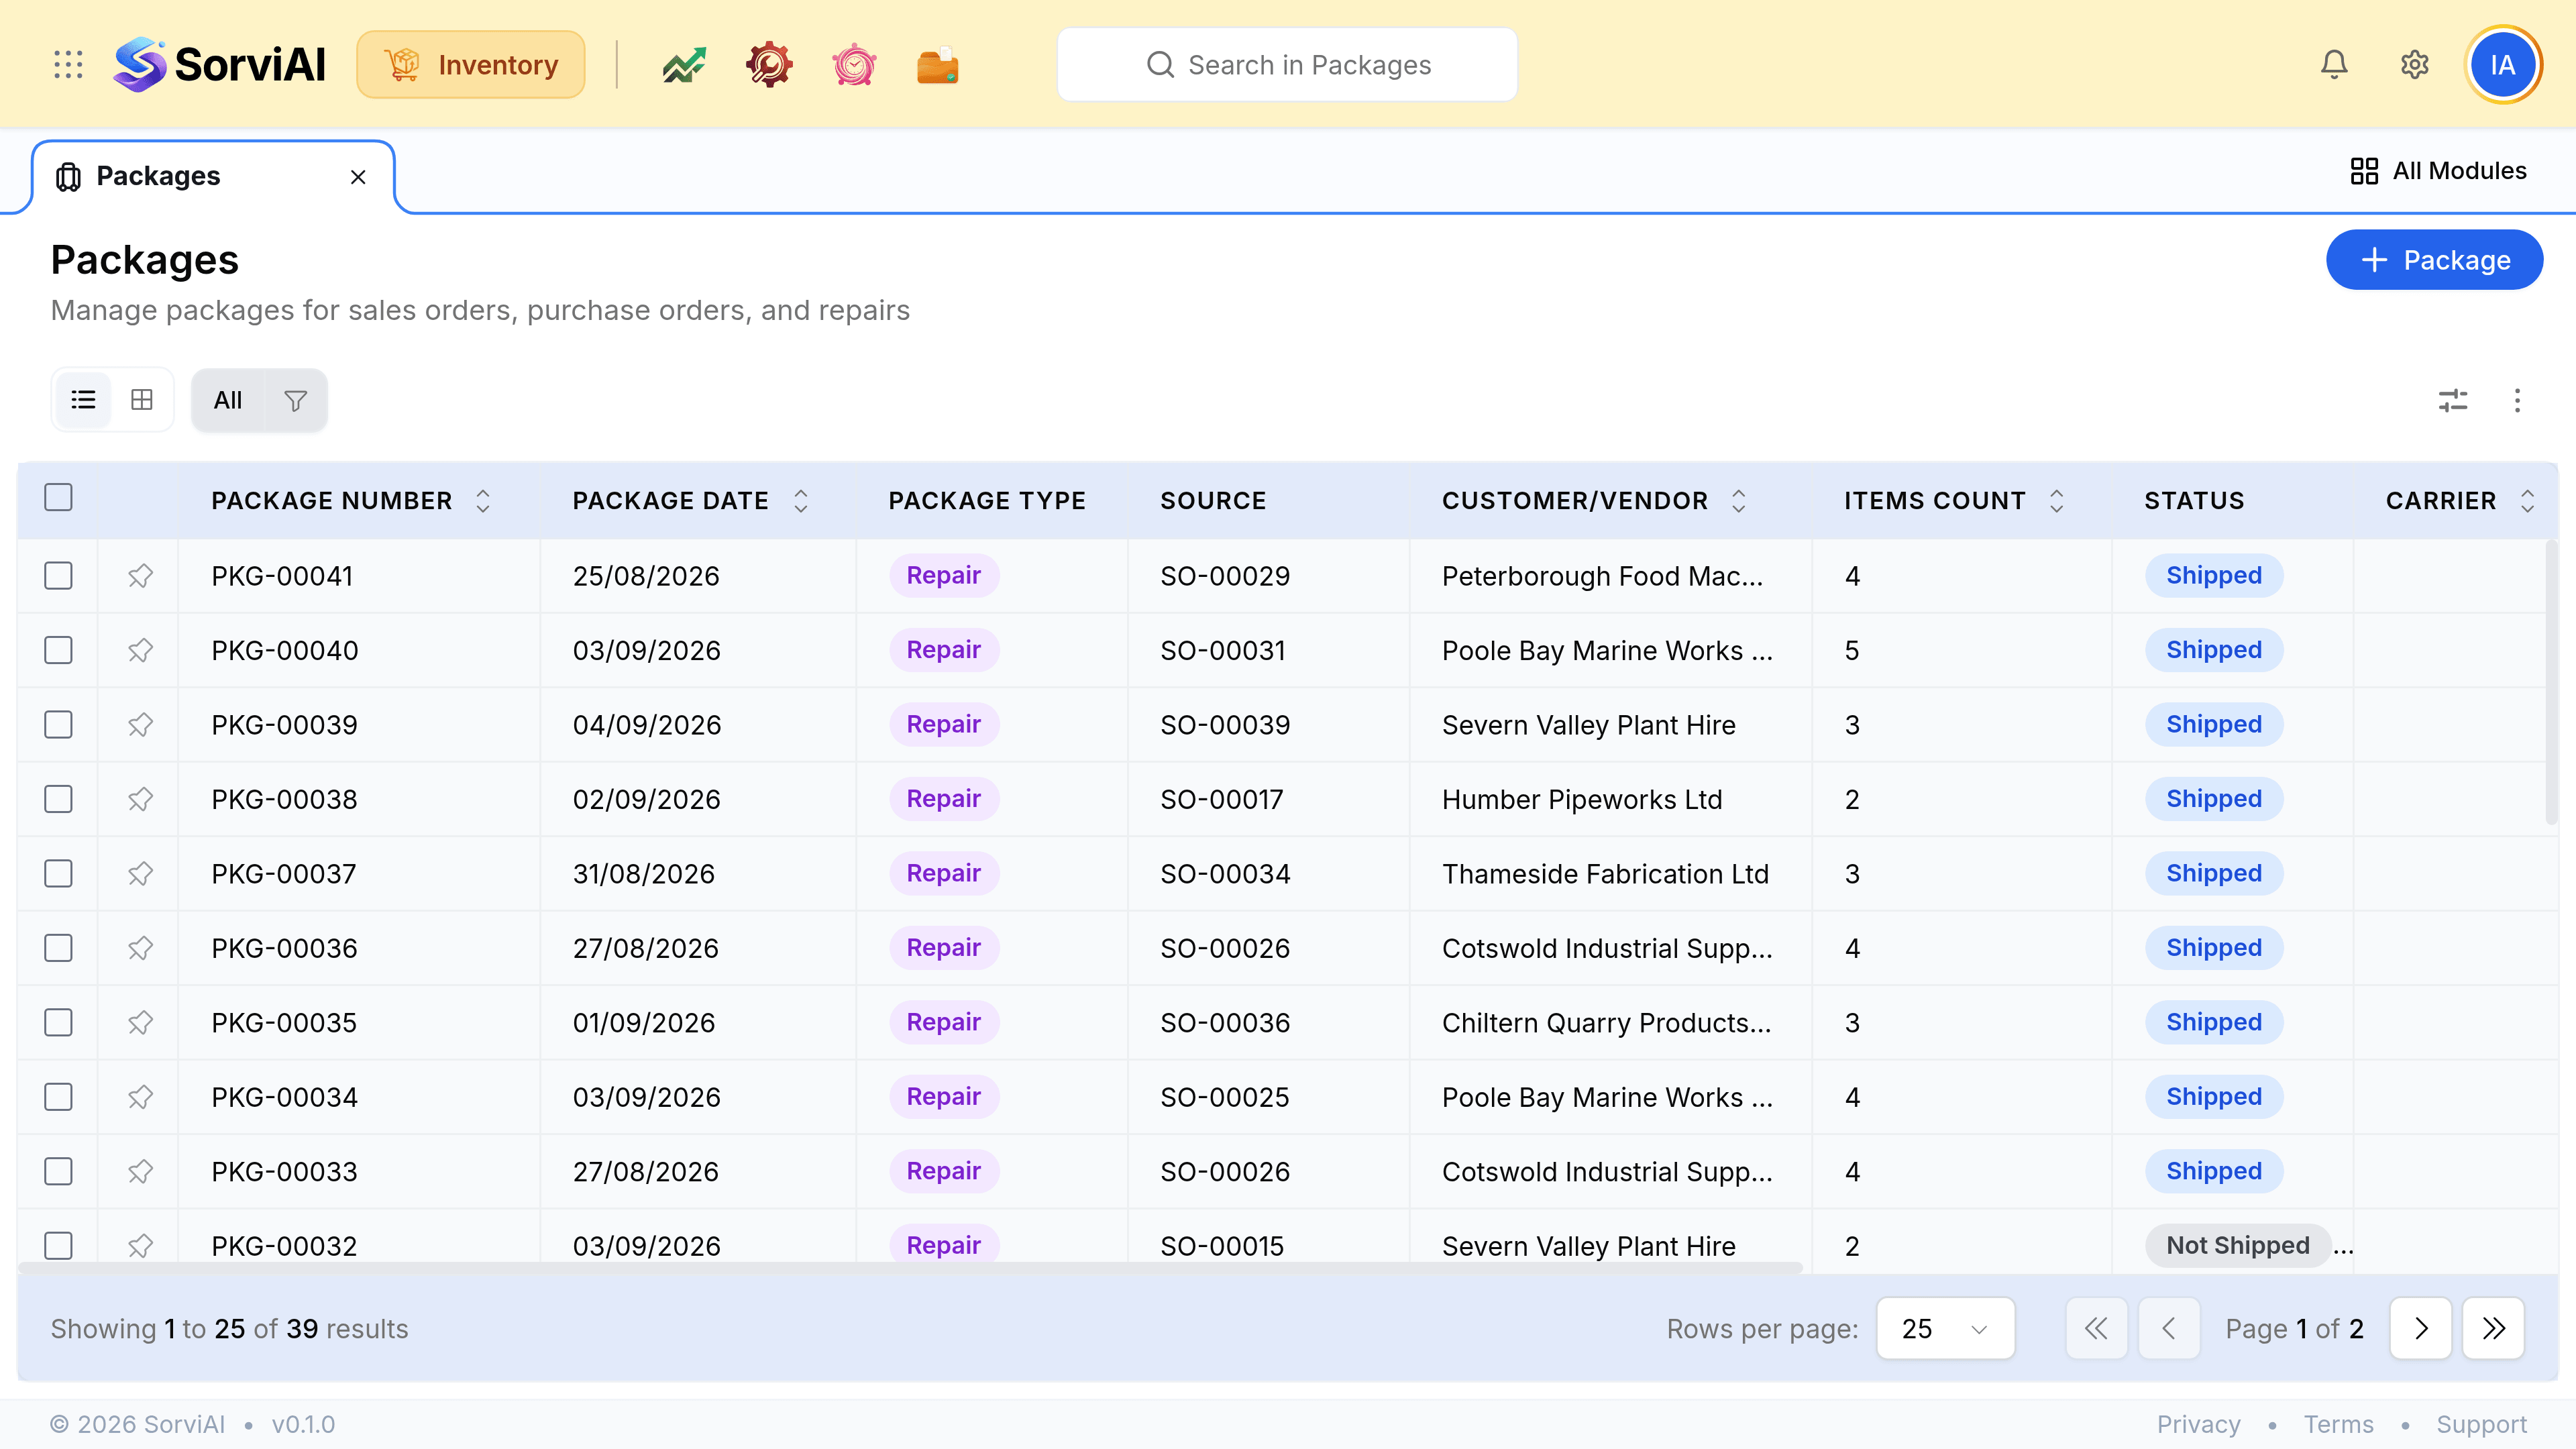Pin package PKG-00033
The width and height of the screenshot is (2576, 1449).
(140, 1172)
